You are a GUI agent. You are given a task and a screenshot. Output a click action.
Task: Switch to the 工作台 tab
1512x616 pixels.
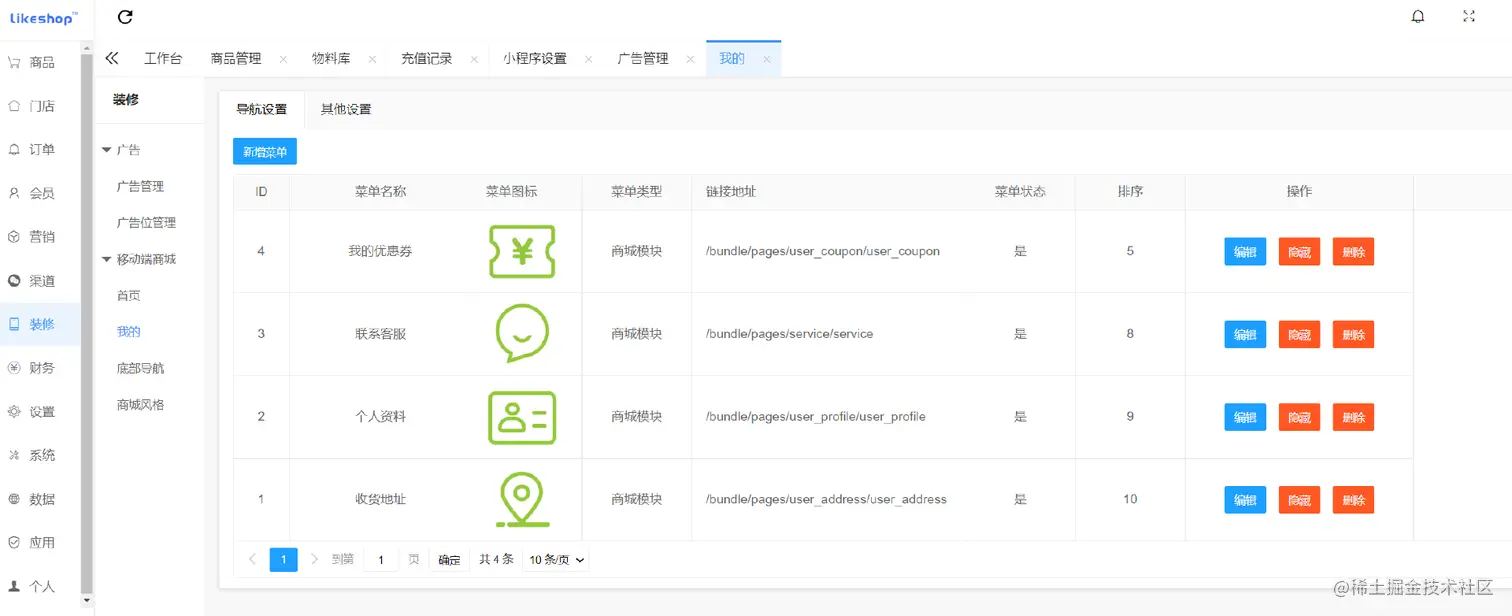tap(163, 59)
